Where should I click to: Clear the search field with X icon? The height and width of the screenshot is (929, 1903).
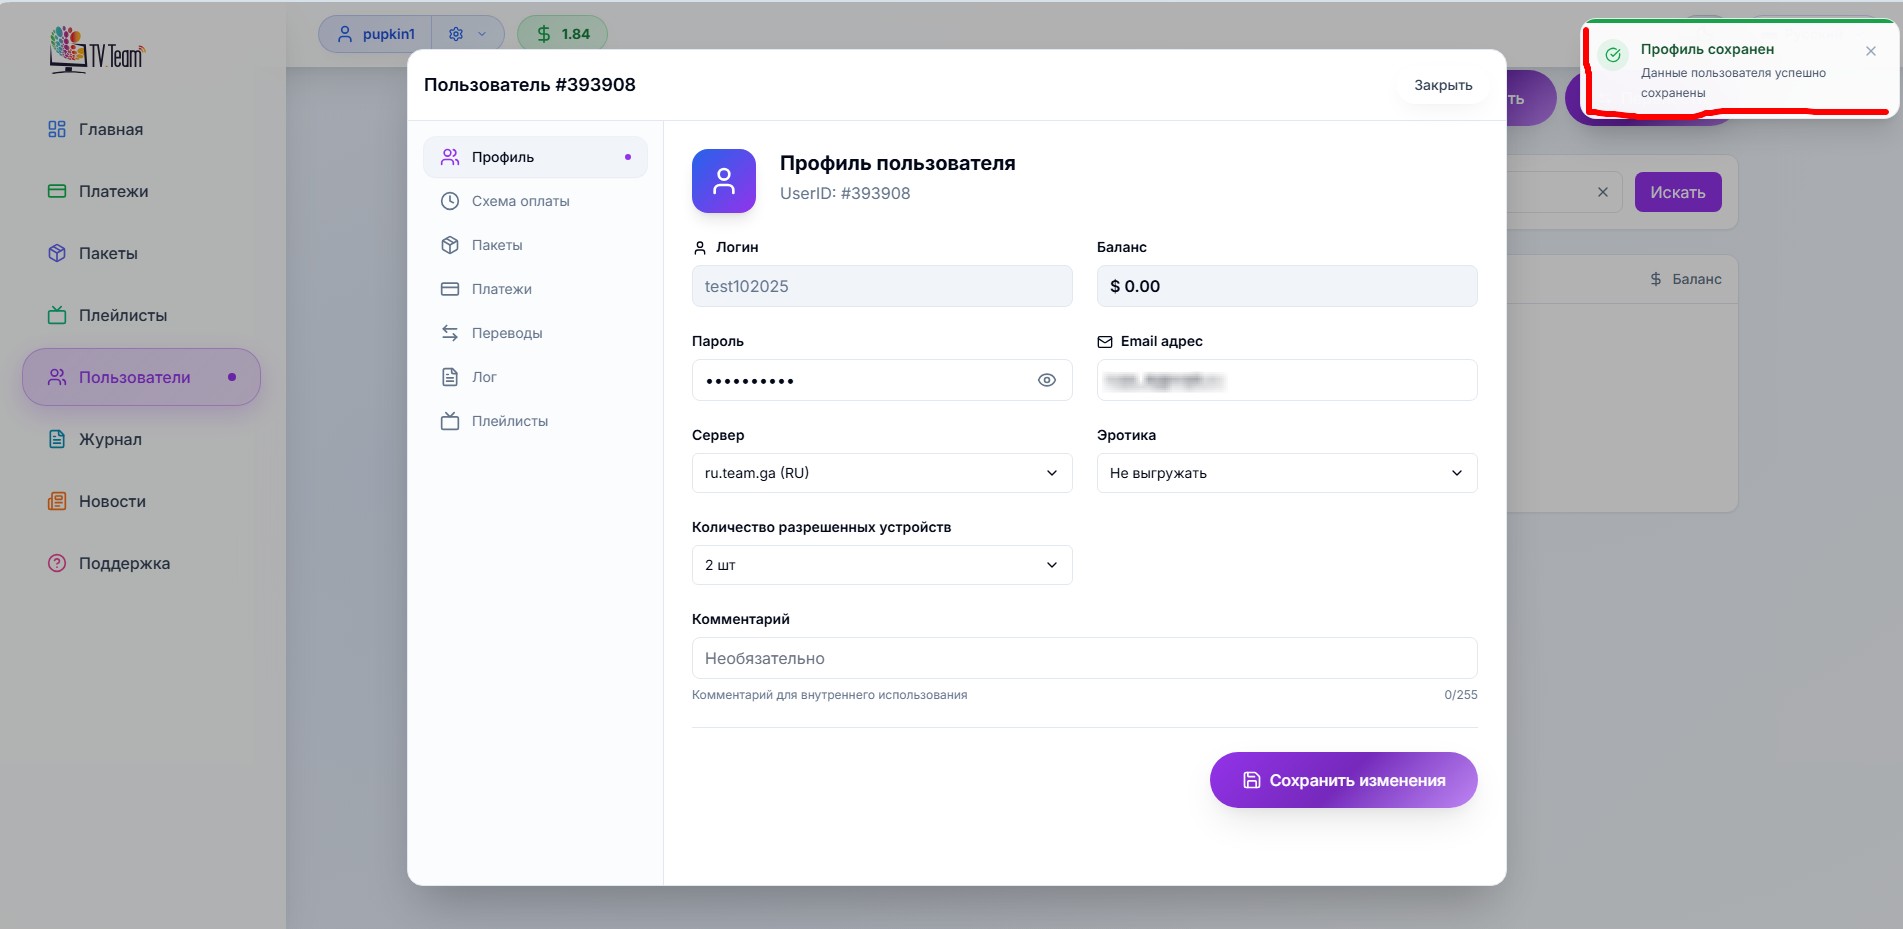pyautogui.click(x=1602, y=192)
